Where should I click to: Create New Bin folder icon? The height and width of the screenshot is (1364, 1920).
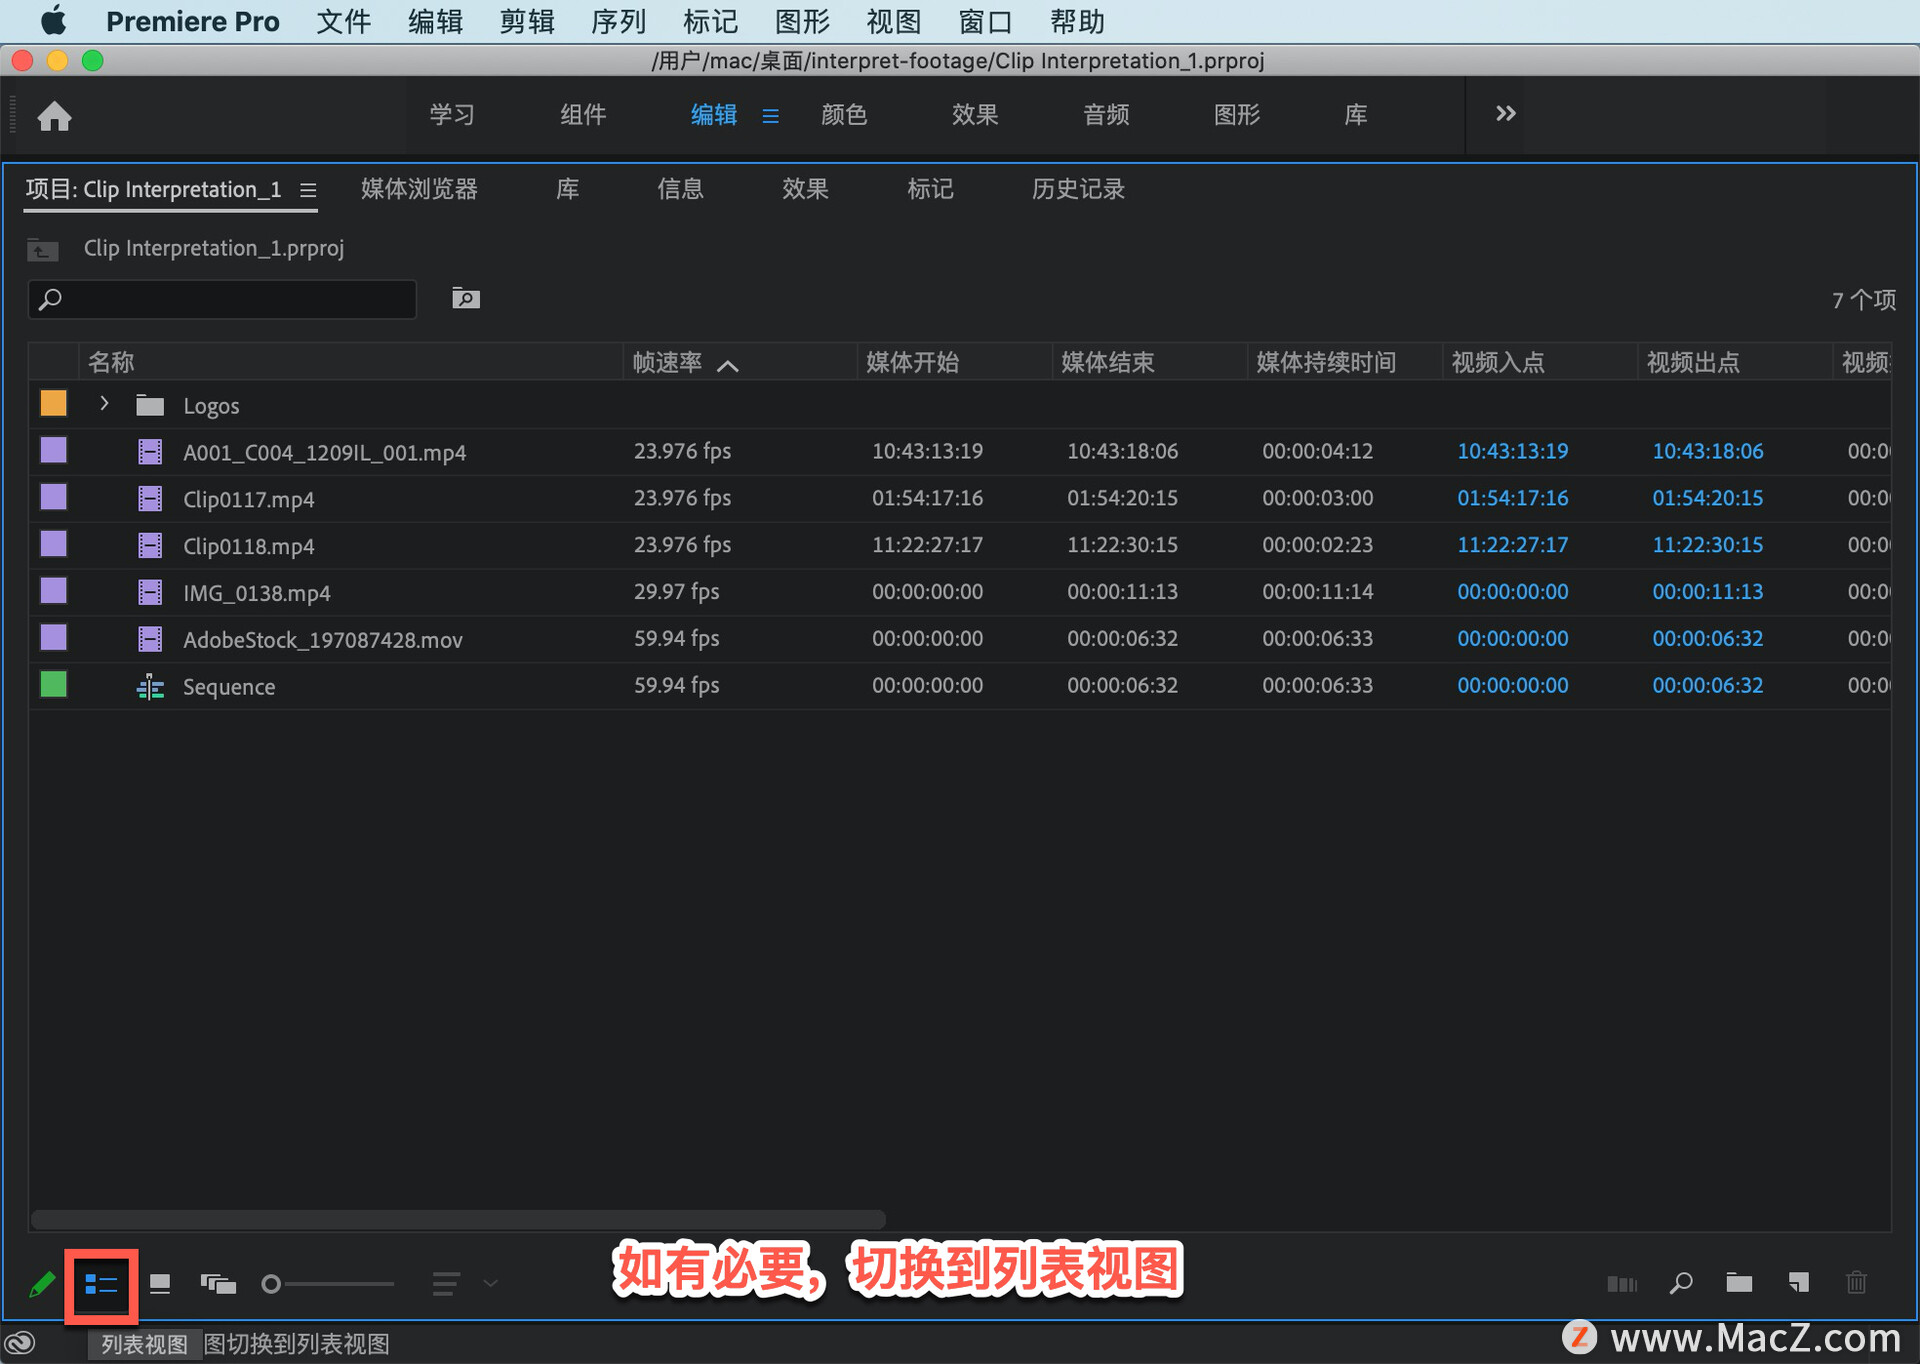1739,1283
